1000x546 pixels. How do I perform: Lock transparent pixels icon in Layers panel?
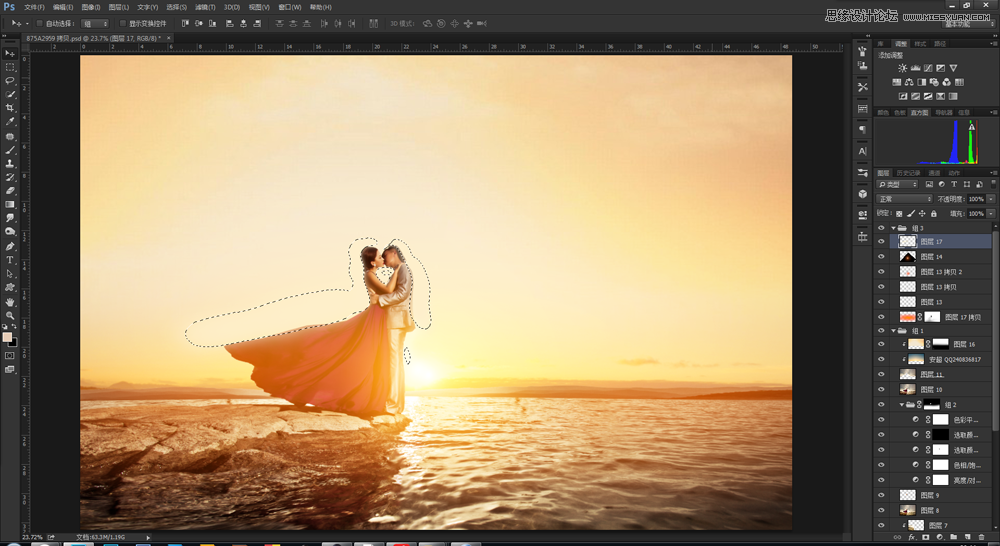899,214
